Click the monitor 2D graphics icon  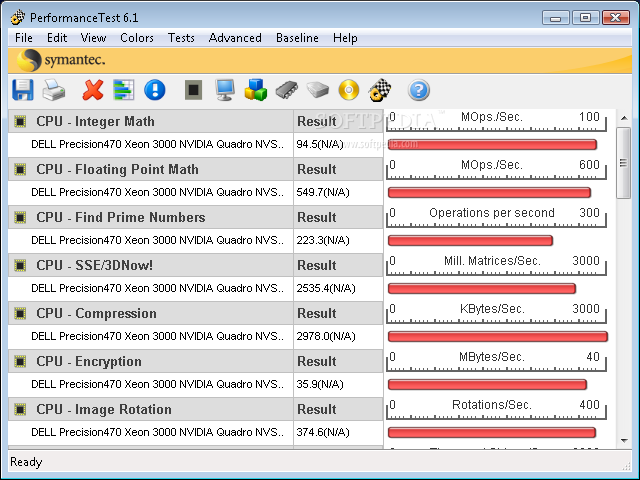pyautogui.click(x=225, y=90)
